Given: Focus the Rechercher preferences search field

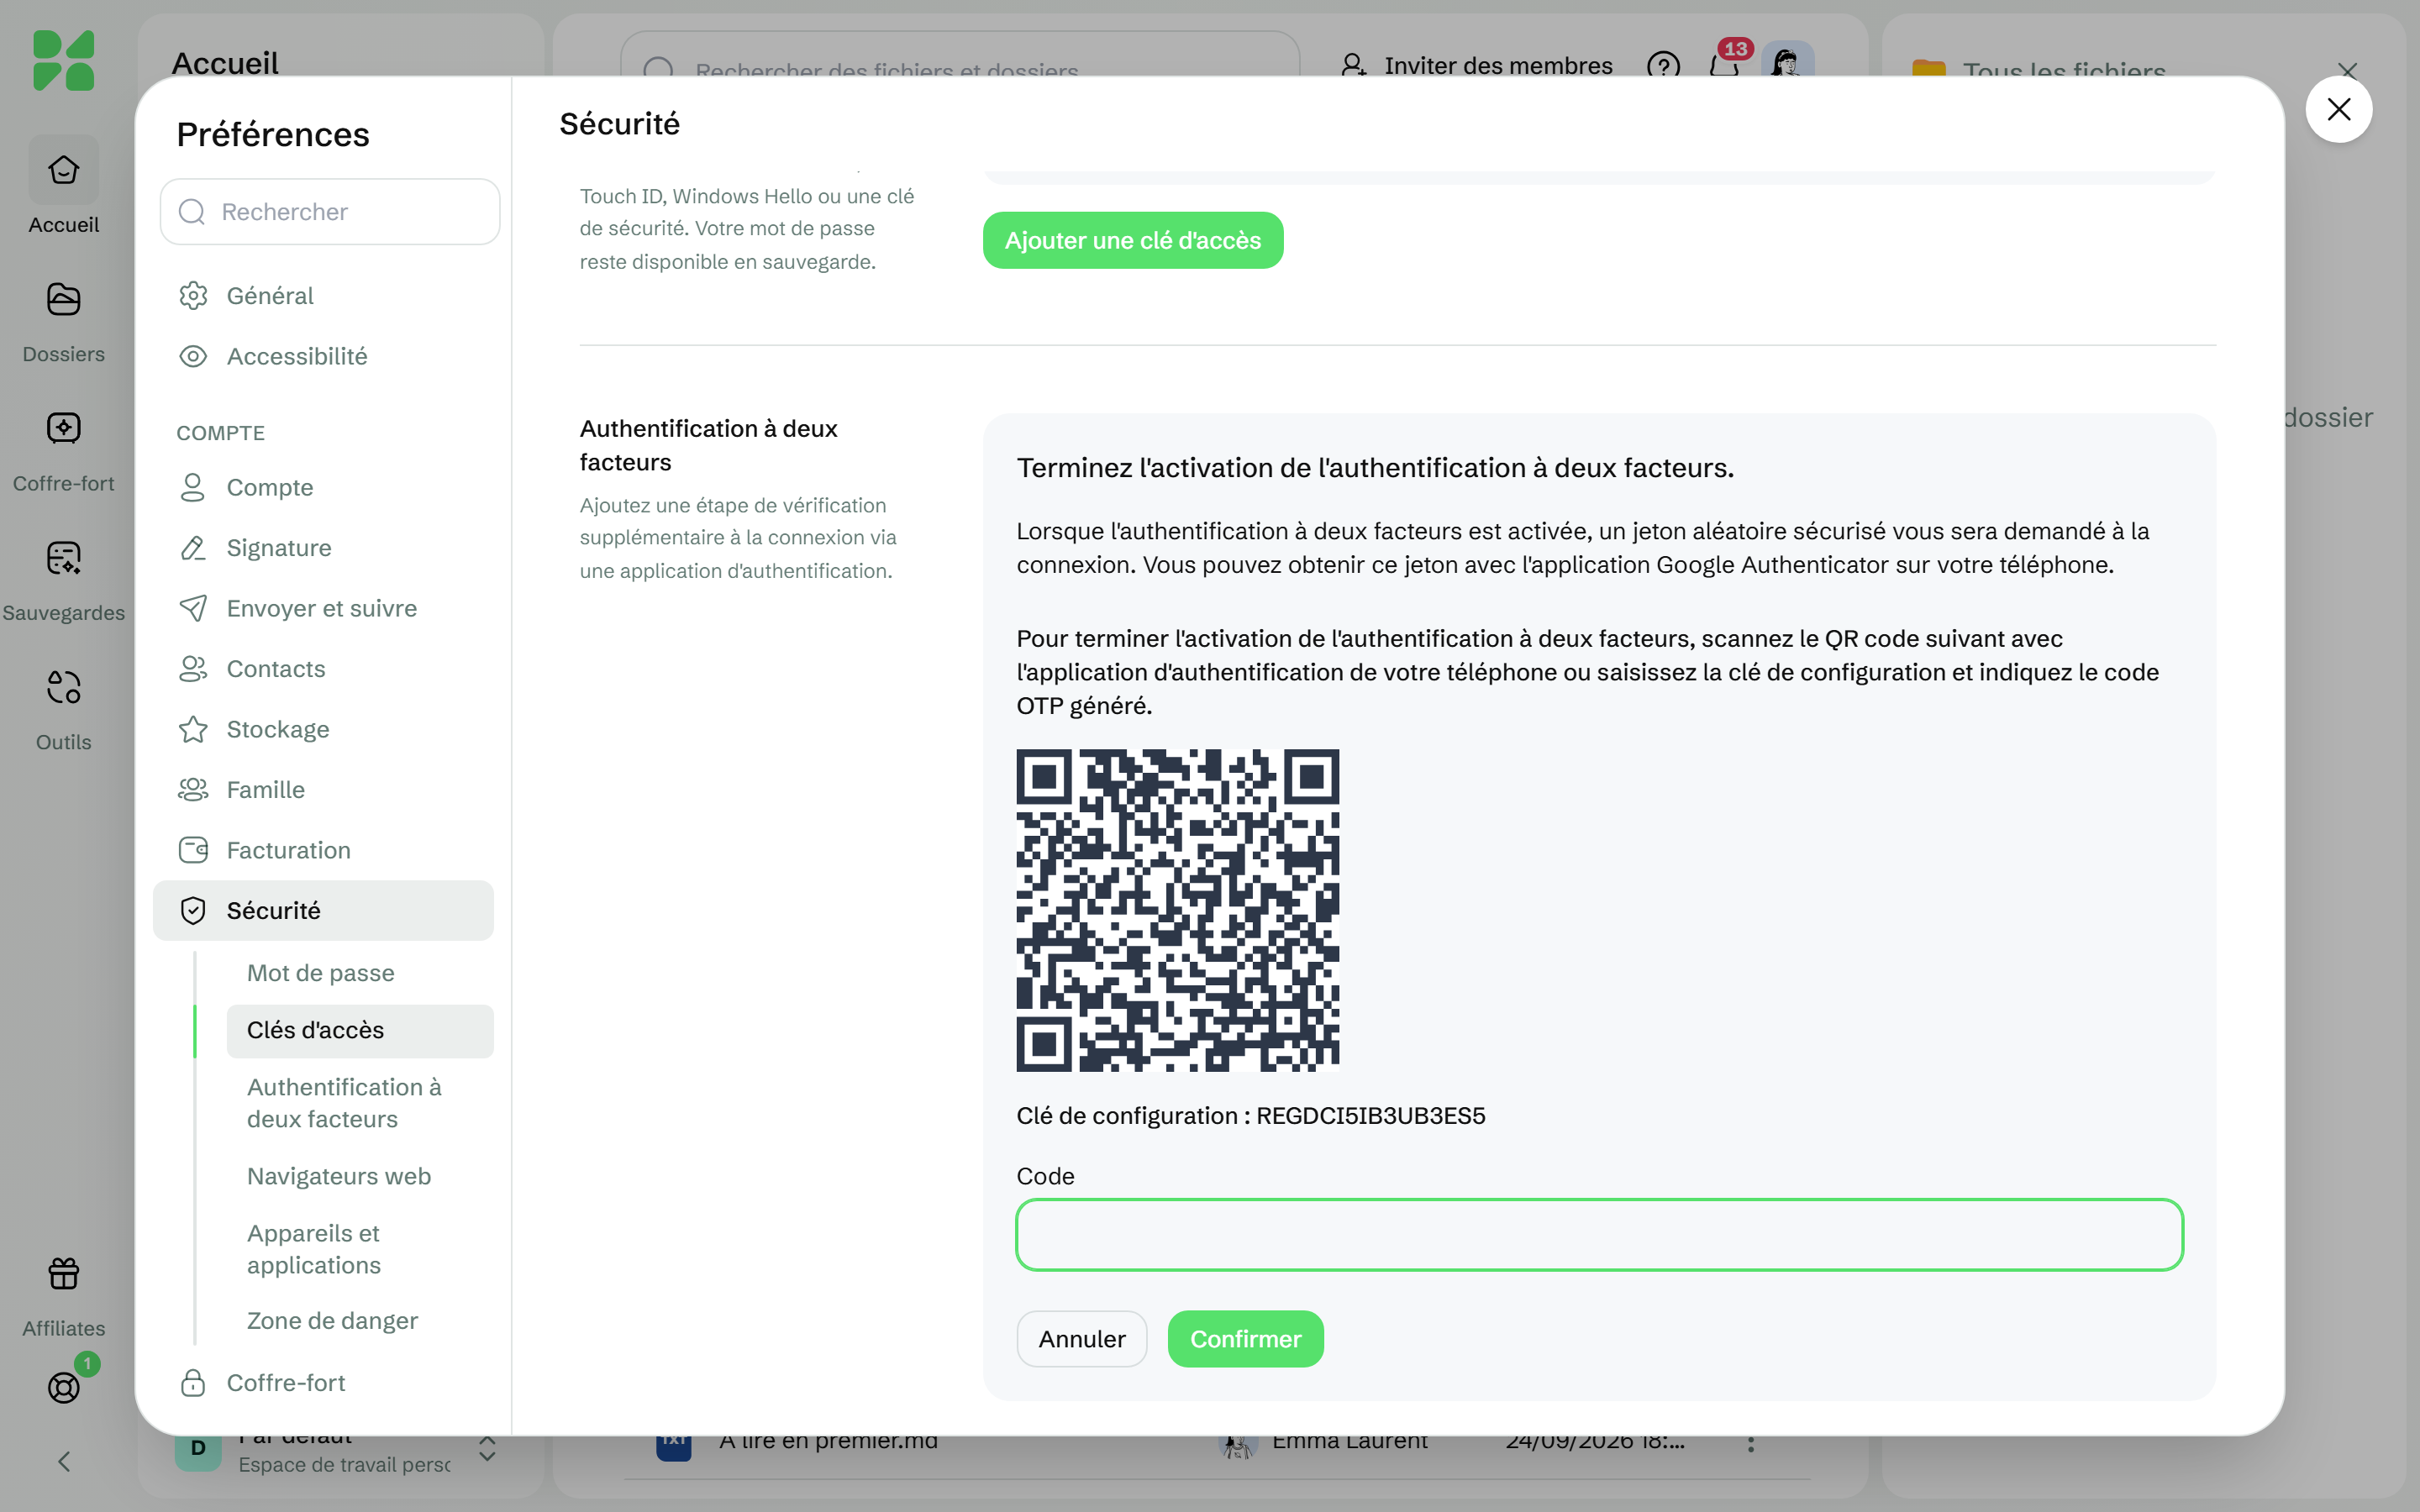Looking at the screenshot, I should click(330, 212).
